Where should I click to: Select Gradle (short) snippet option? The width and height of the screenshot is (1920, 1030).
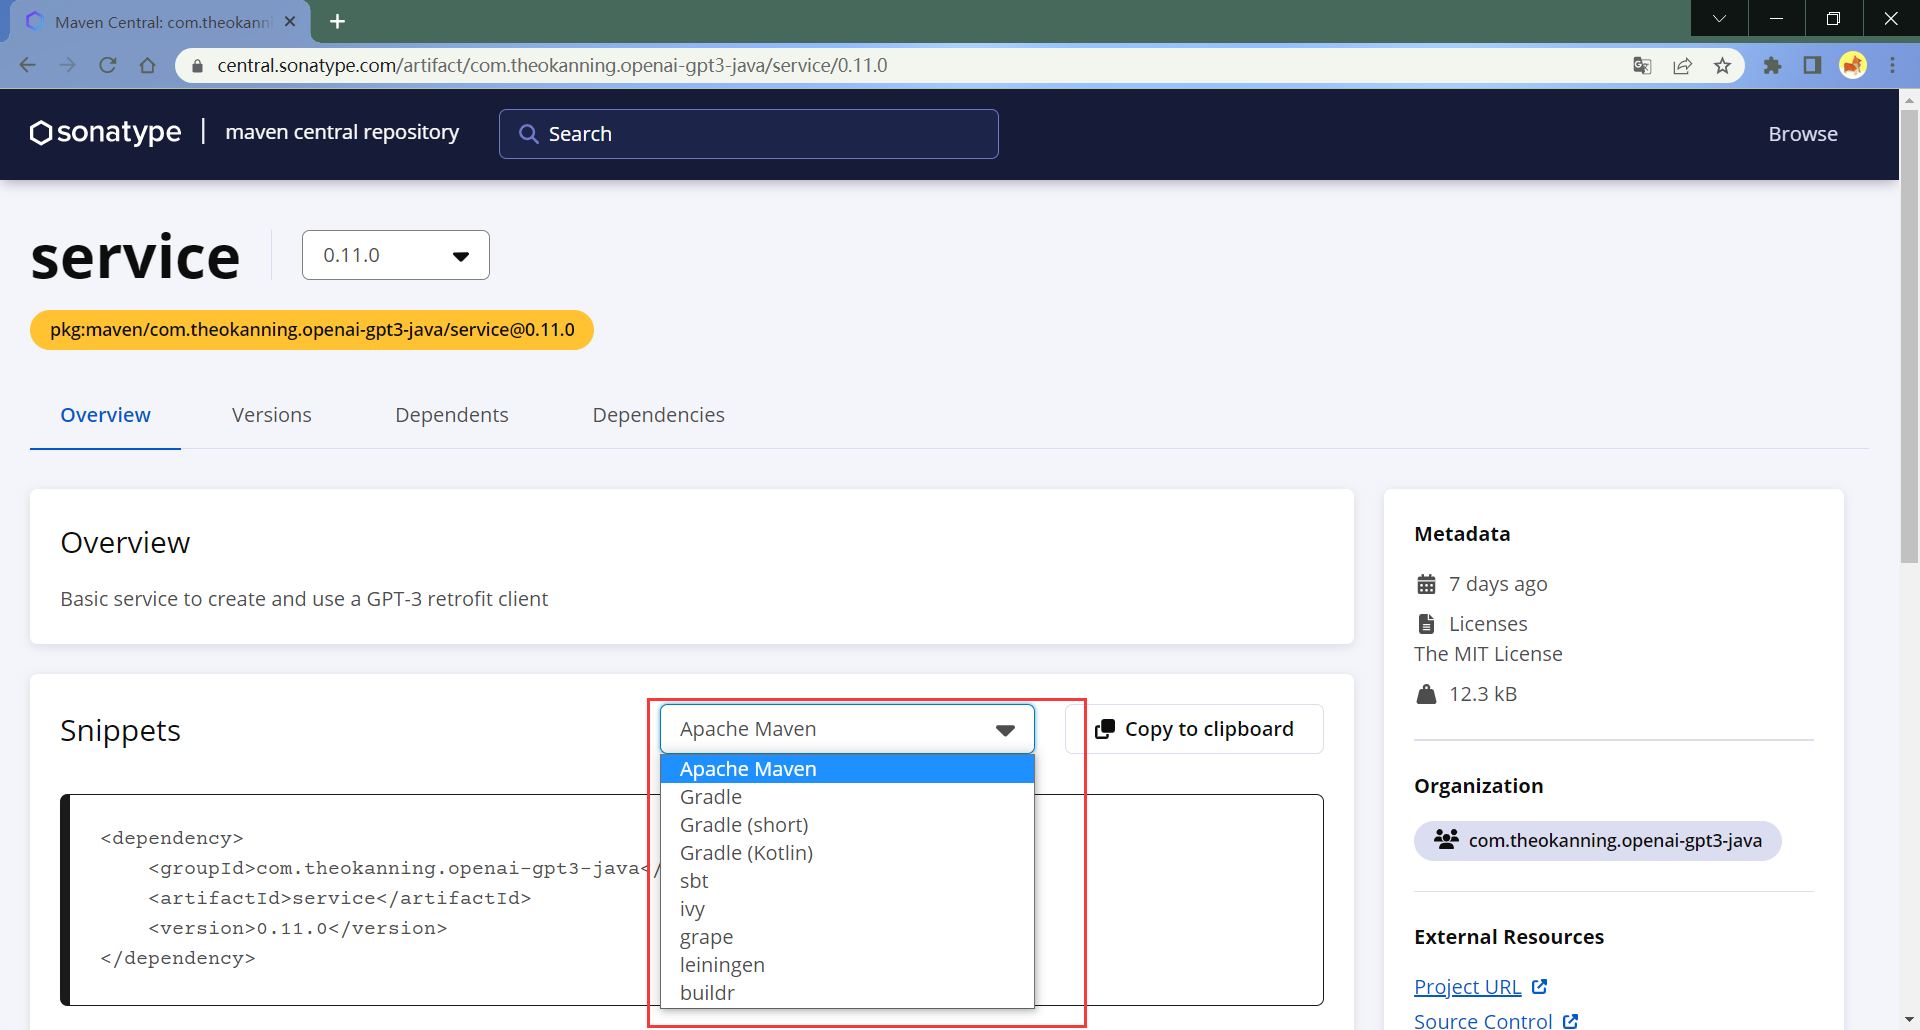pos(847,825)
